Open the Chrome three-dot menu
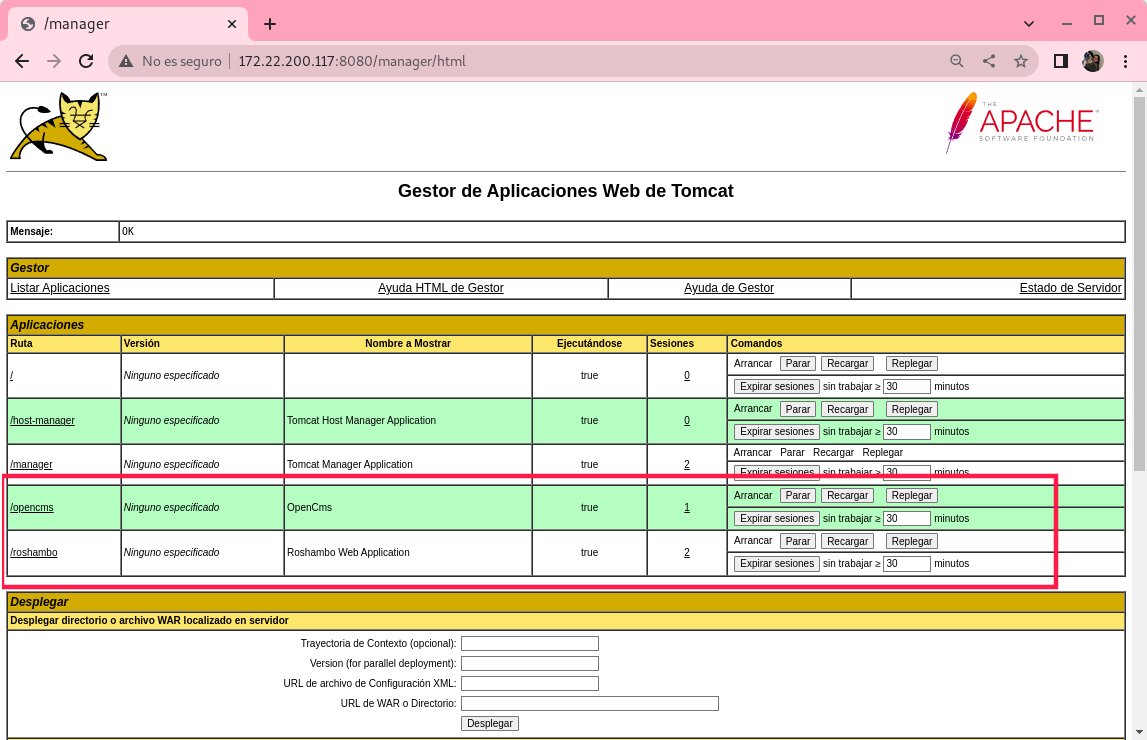This screenshot has height=740, width=1147. pos(1126,61)
